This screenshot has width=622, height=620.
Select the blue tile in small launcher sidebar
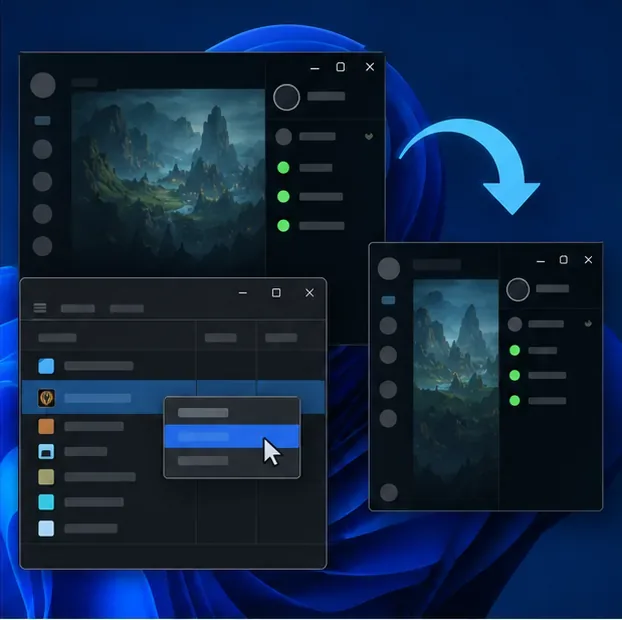point(388,300)
